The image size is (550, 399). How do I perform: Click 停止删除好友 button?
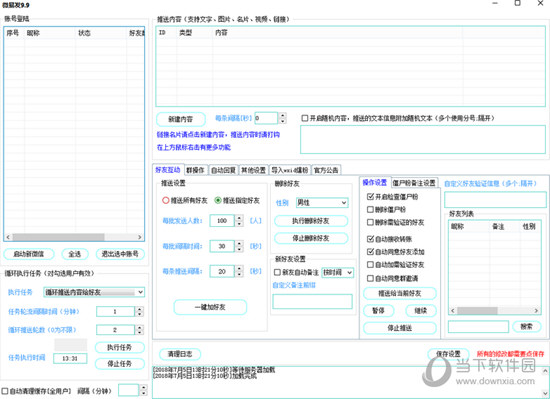[311, 238]
